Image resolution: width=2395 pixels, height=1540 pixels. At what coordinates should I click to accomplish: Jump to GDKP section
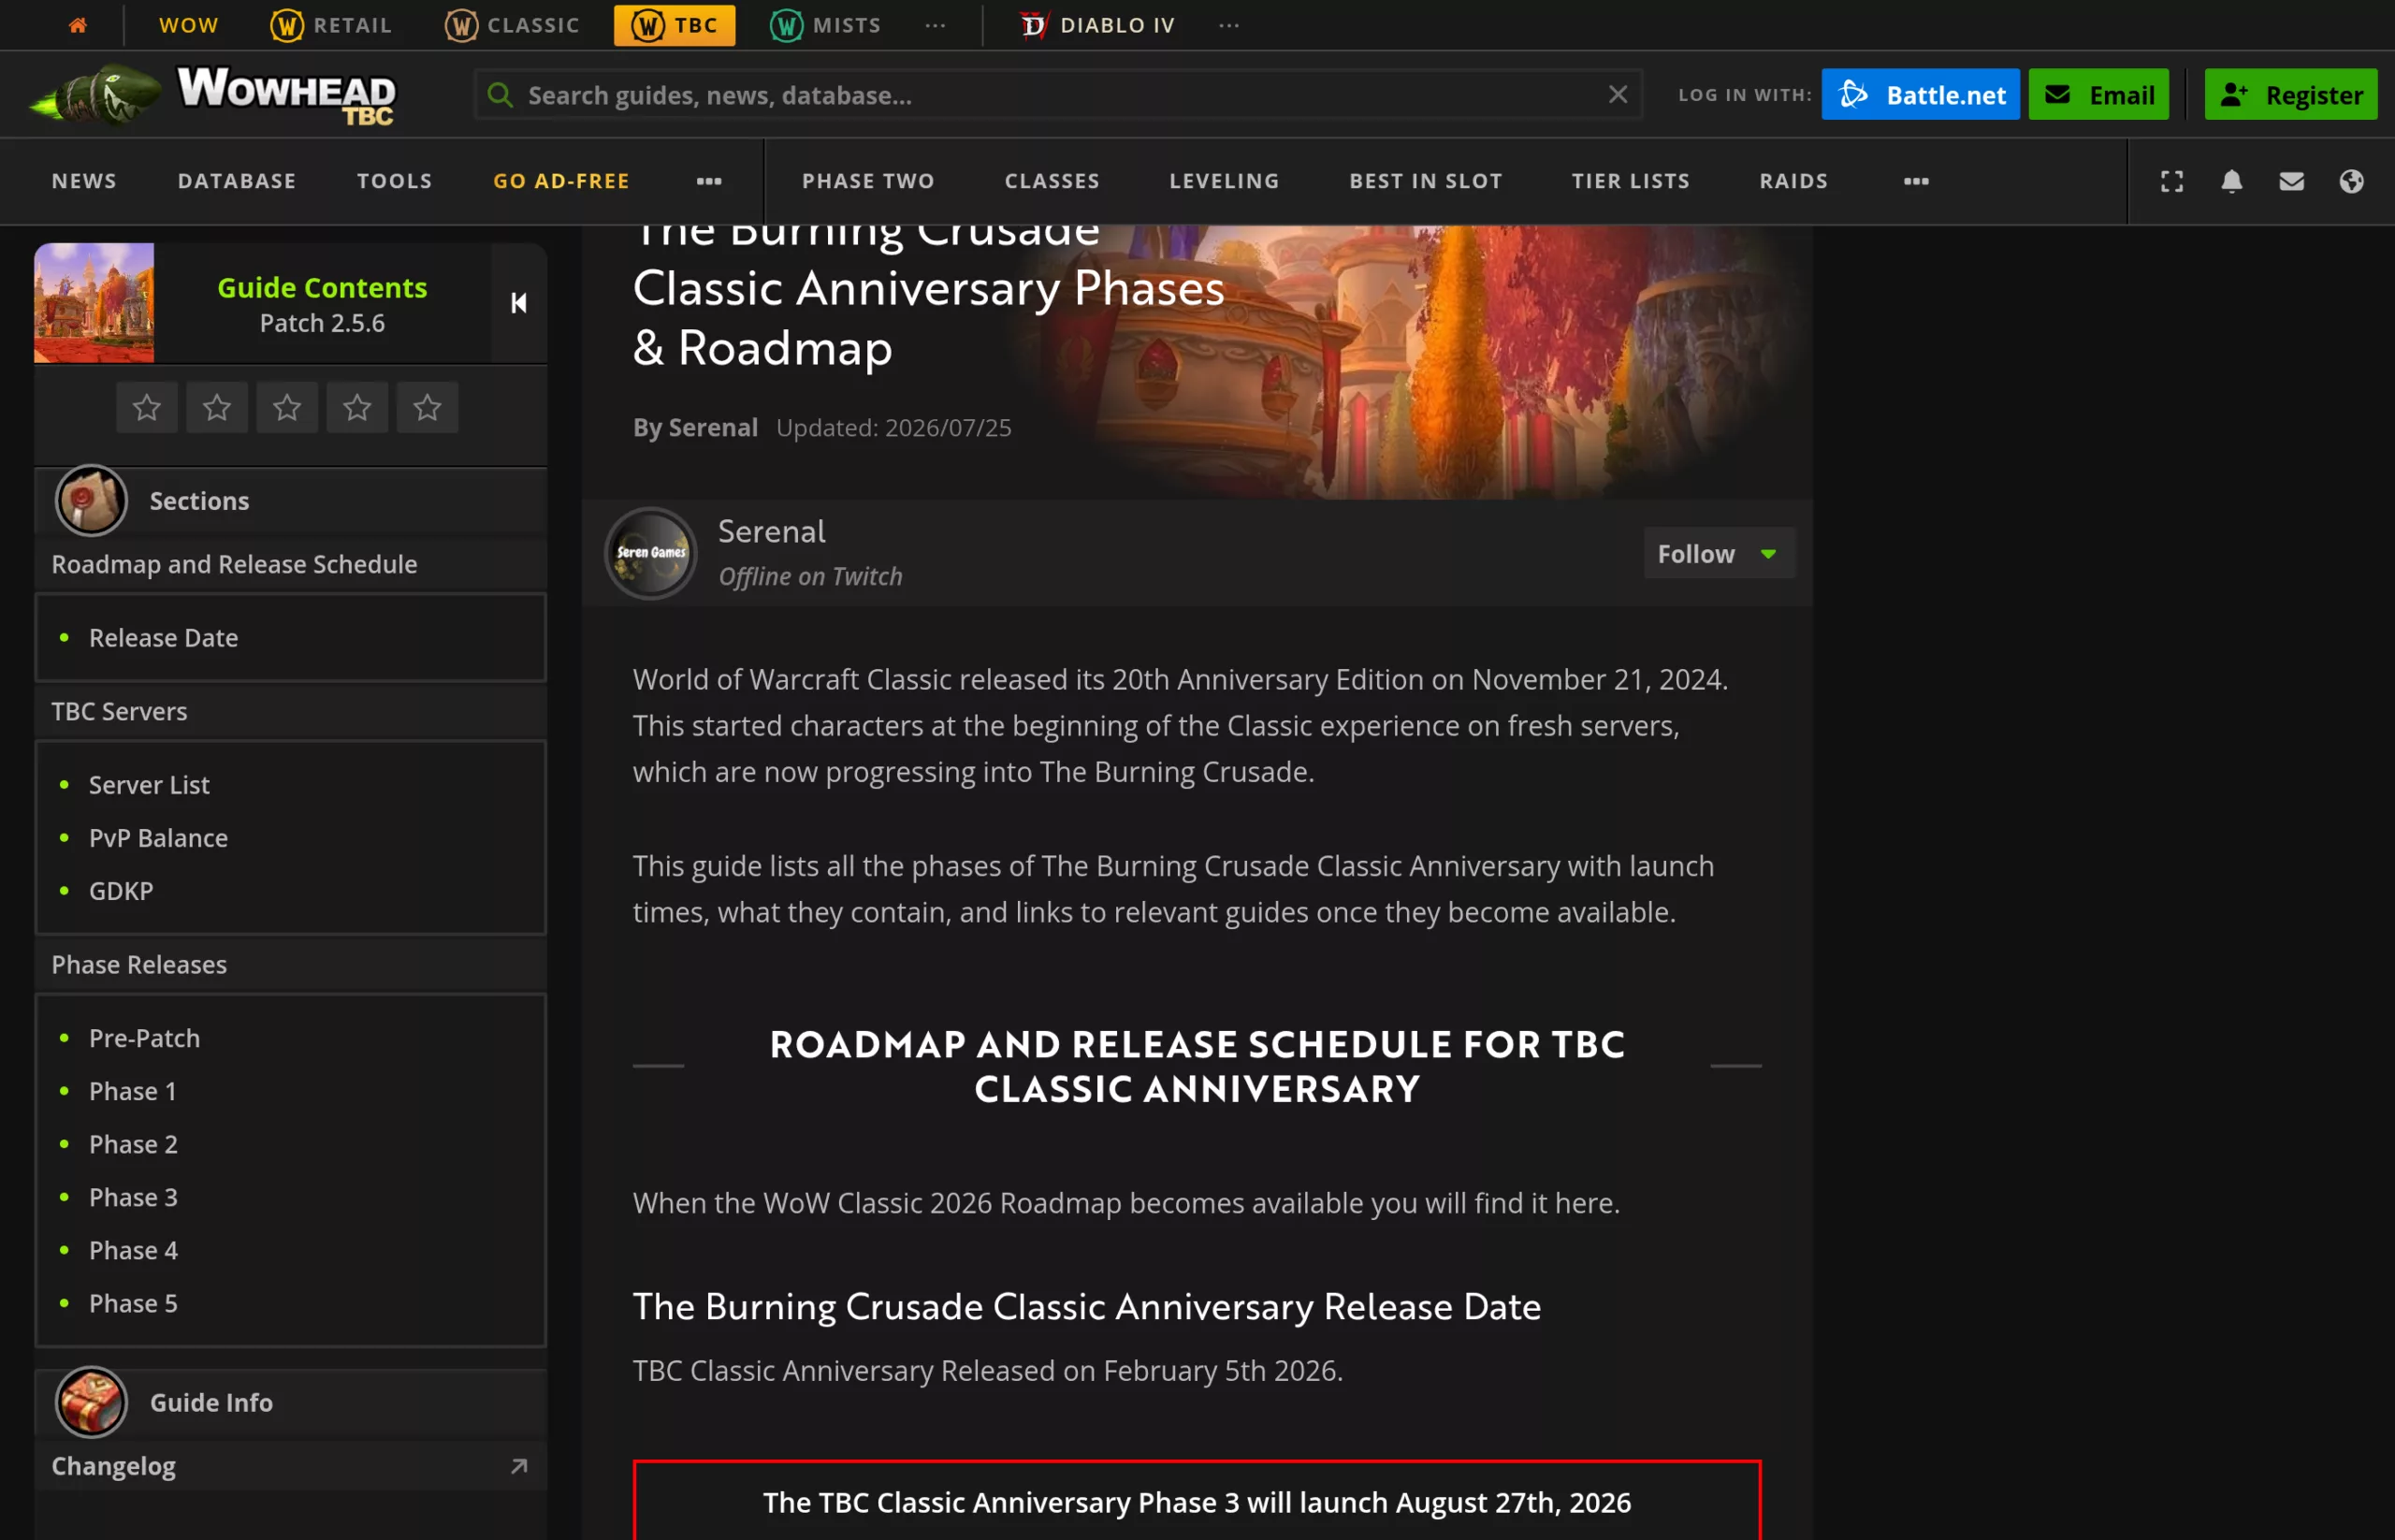pos(121,891)
